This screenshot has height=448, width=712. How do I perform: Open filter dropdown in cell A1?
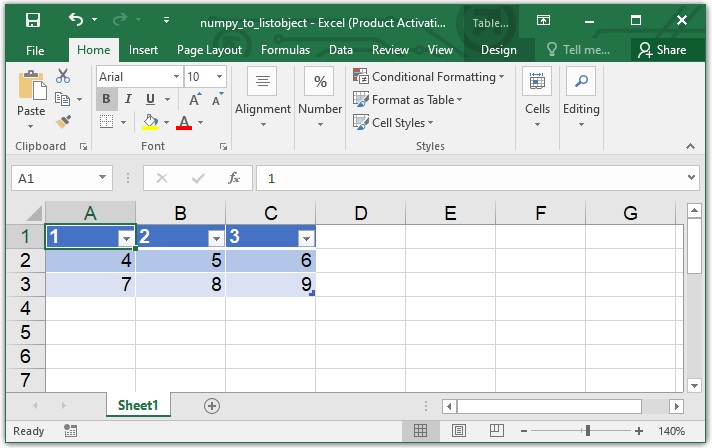point(126,238)
